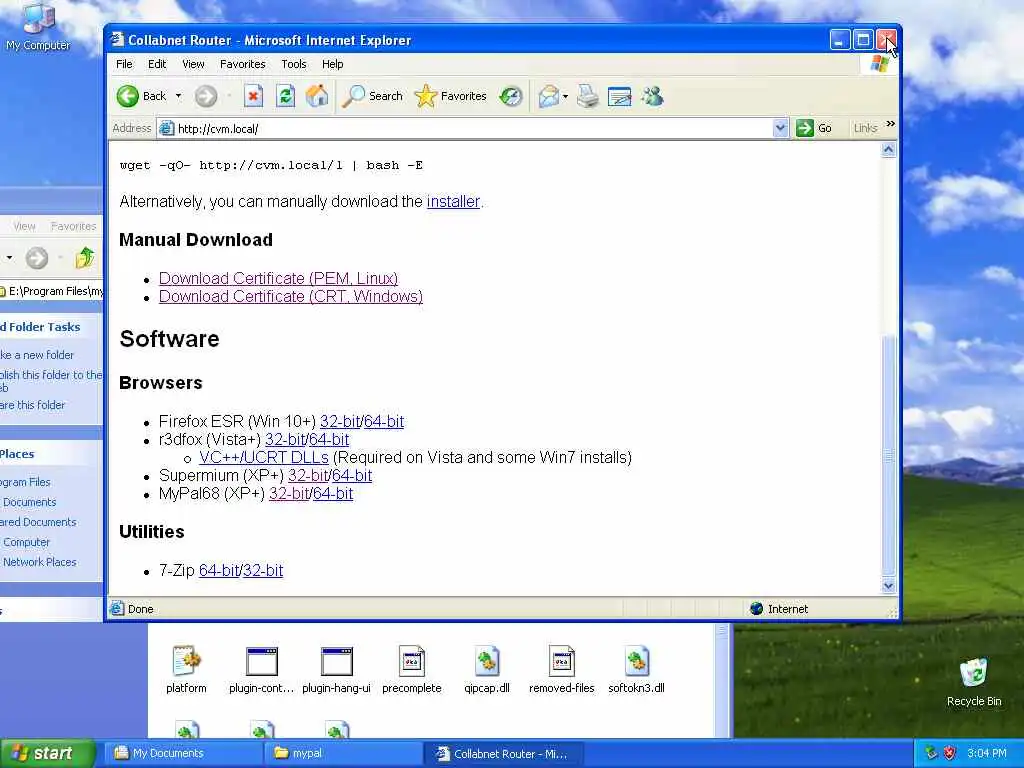Image resolution: width=1024 pixels, height=768 pixels.
Task: Click the page scrollbar down arrow
Action: point(888,586)
